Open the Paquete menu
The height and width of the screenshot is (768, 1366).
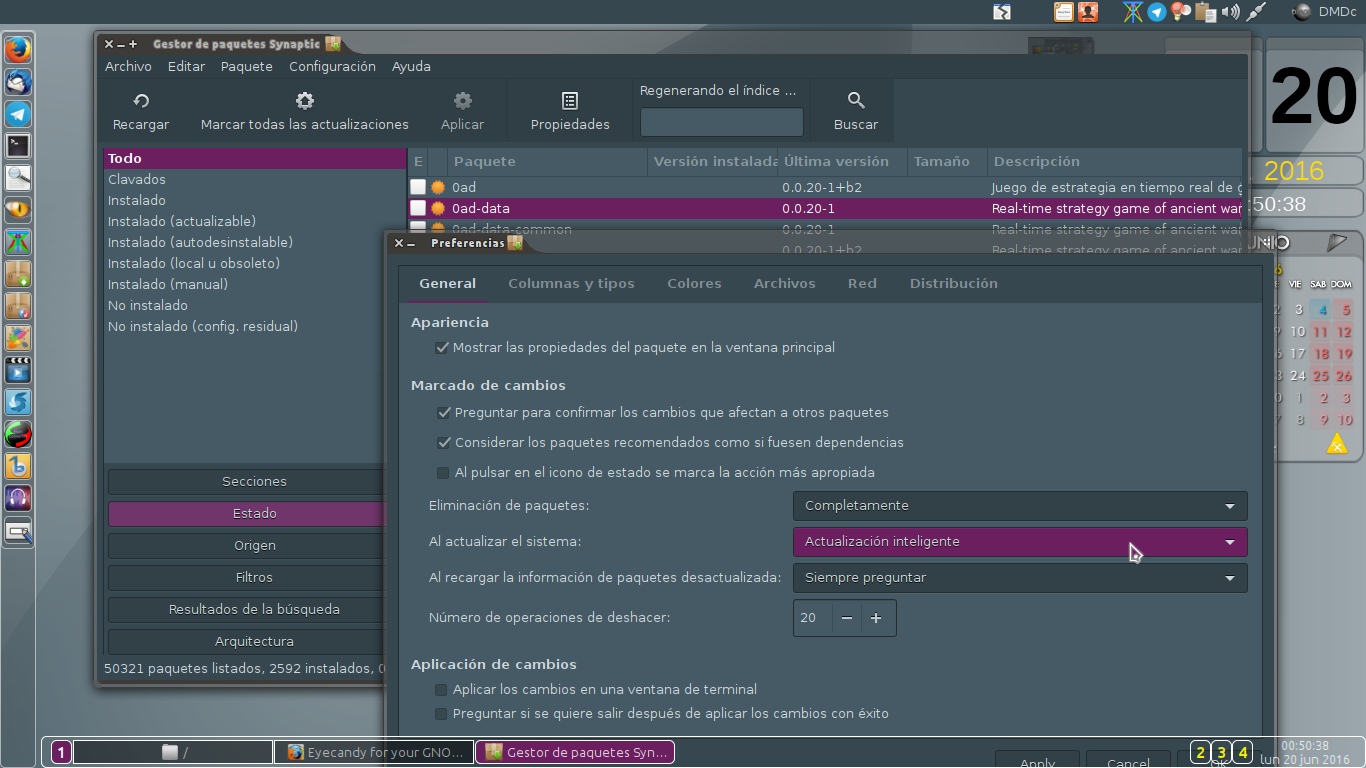[x=247, y=67]
